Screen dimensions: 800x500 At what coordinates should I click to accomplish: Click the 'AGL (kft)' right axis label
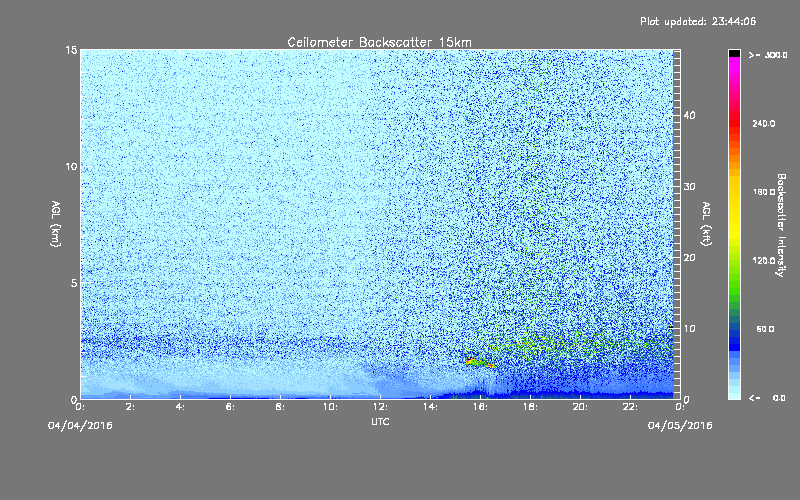tap(706, 224)
